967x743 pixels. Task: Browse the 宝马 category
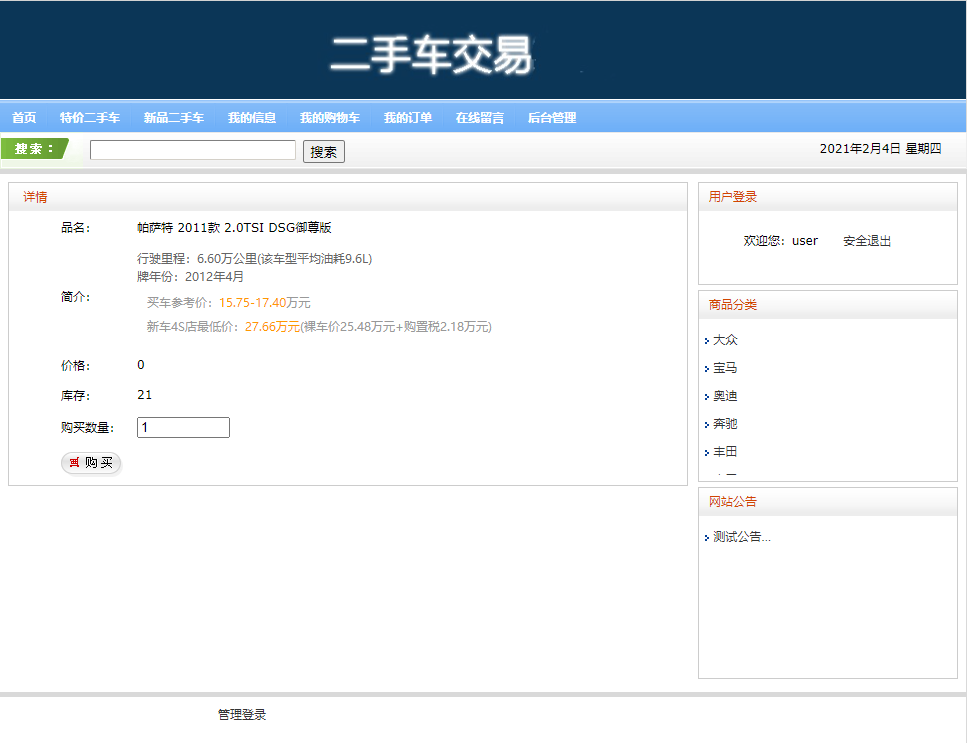click(723, 368)
